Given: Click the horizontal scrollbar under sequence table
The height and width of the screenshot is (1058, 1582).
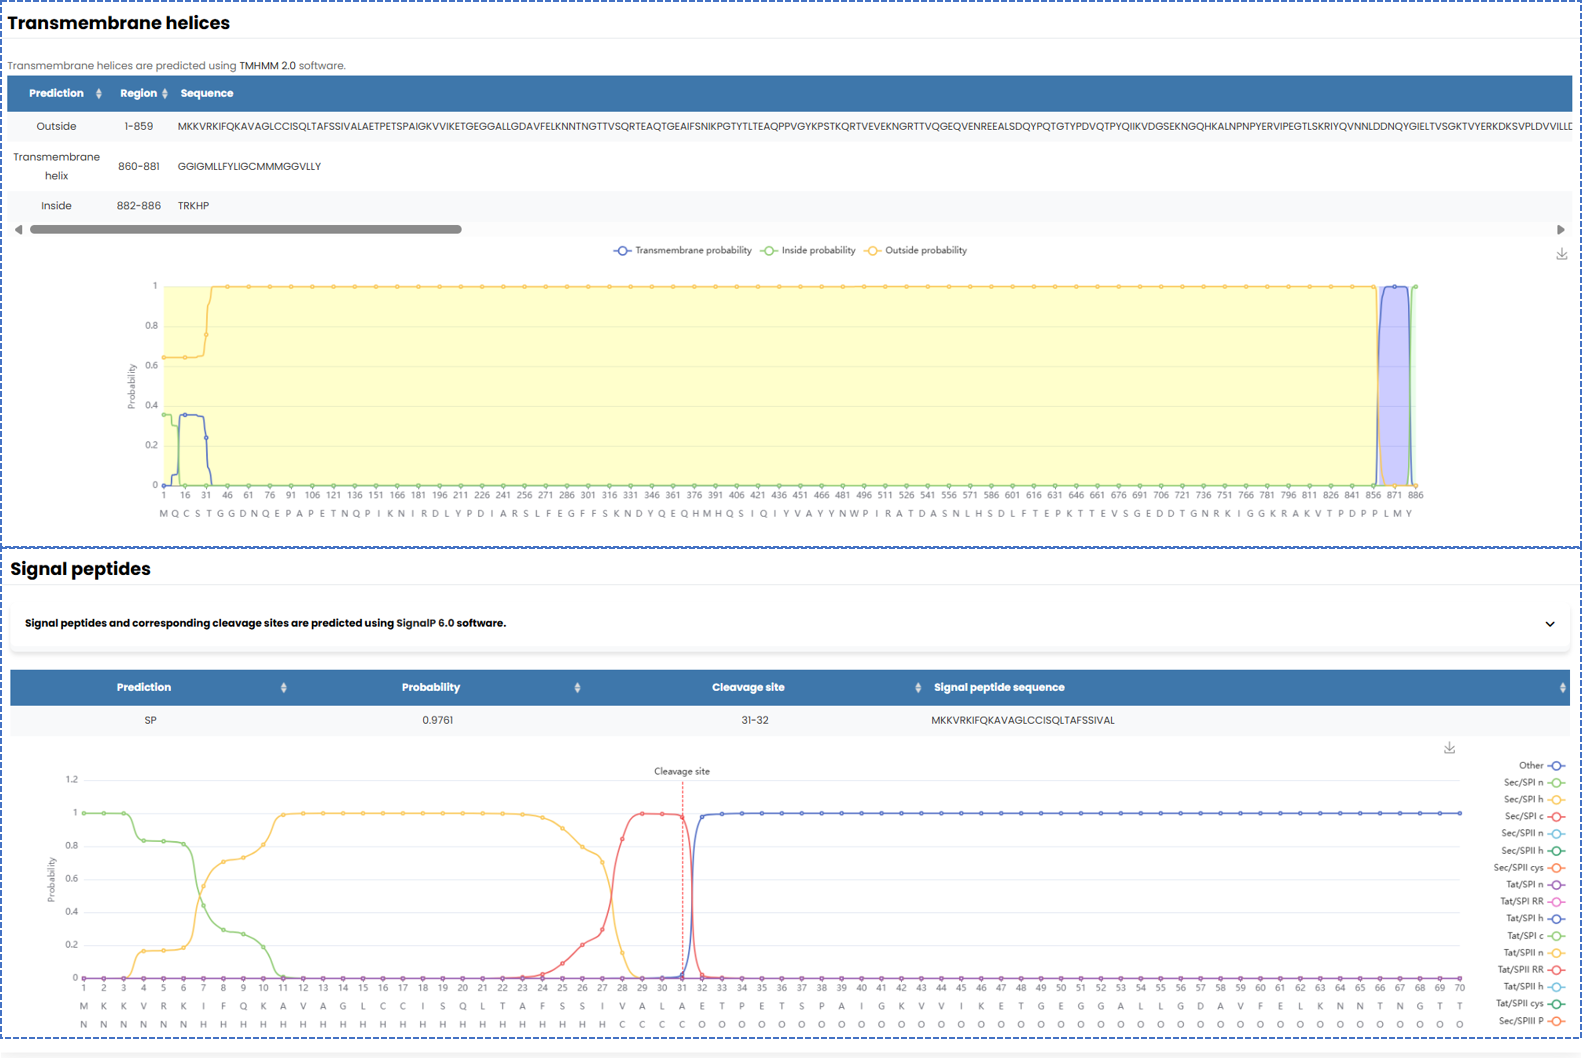Looking at the screenshot, I should [246, 230].
